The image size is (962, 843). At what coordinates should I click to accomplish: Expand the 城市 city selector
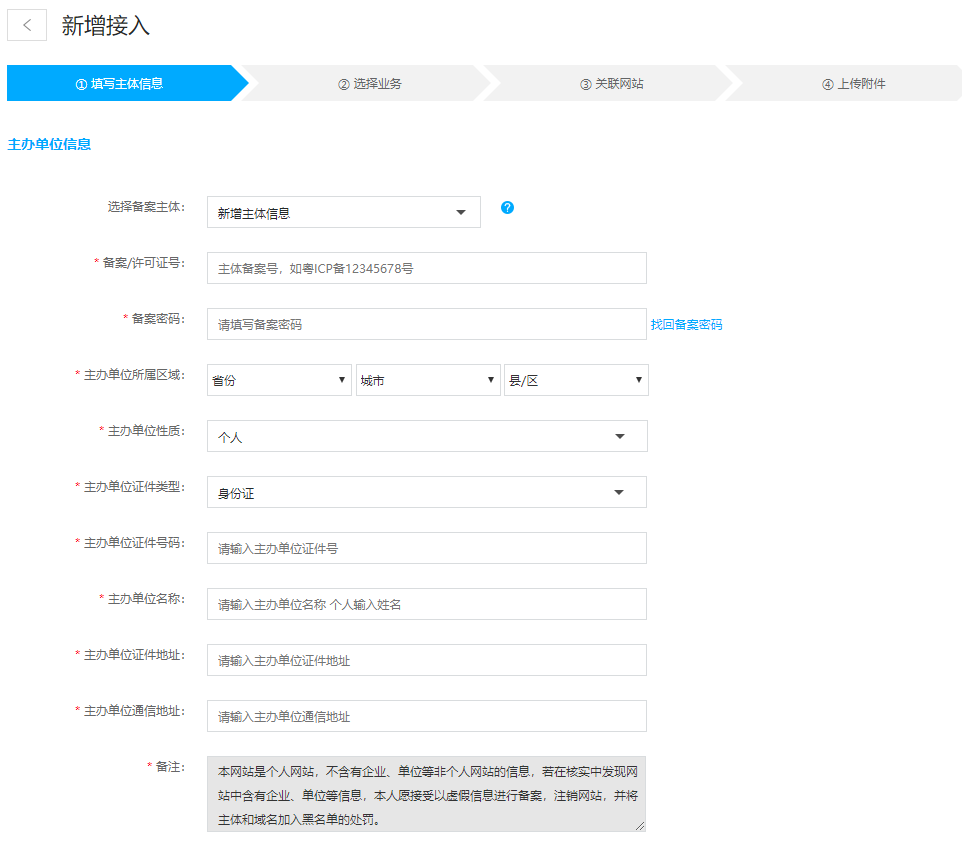428,380
